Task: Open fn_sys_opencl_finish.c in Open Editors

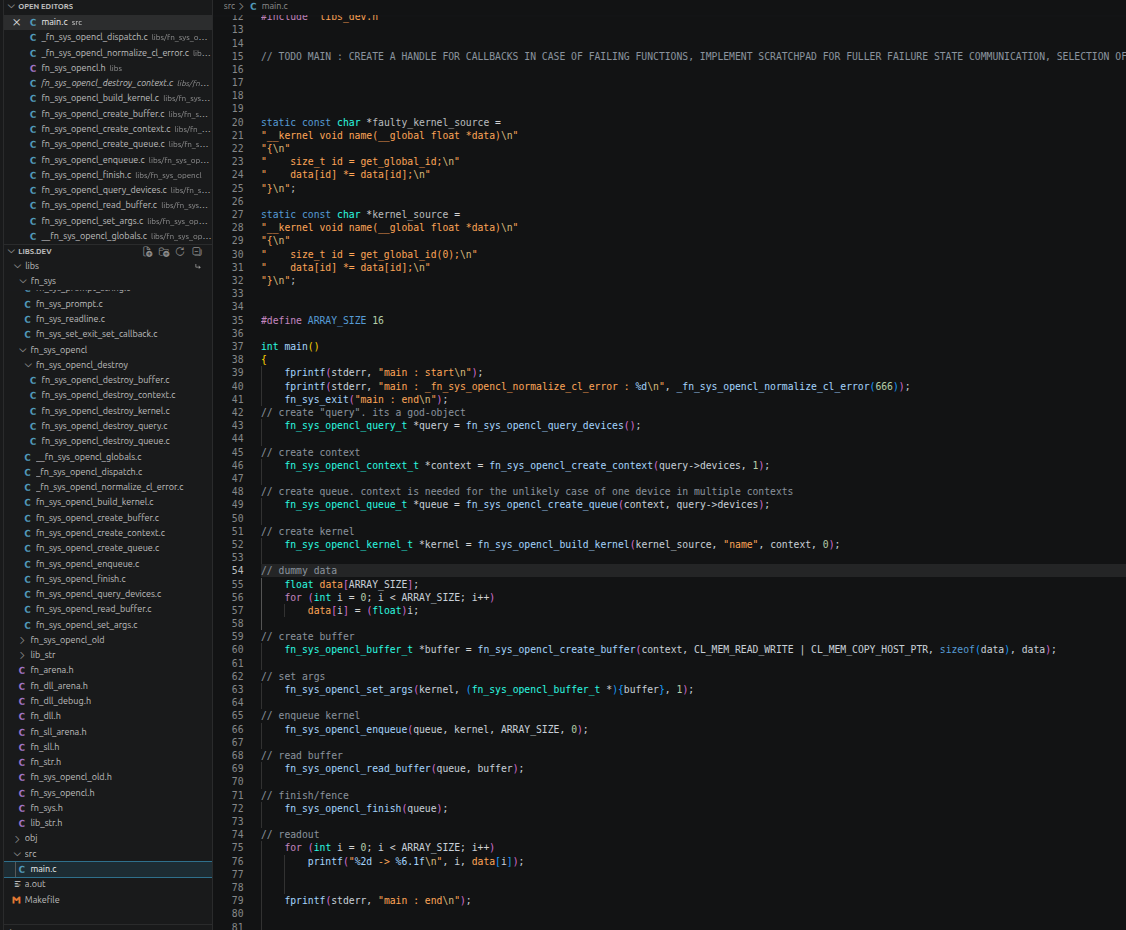Action: pos(108,175)
